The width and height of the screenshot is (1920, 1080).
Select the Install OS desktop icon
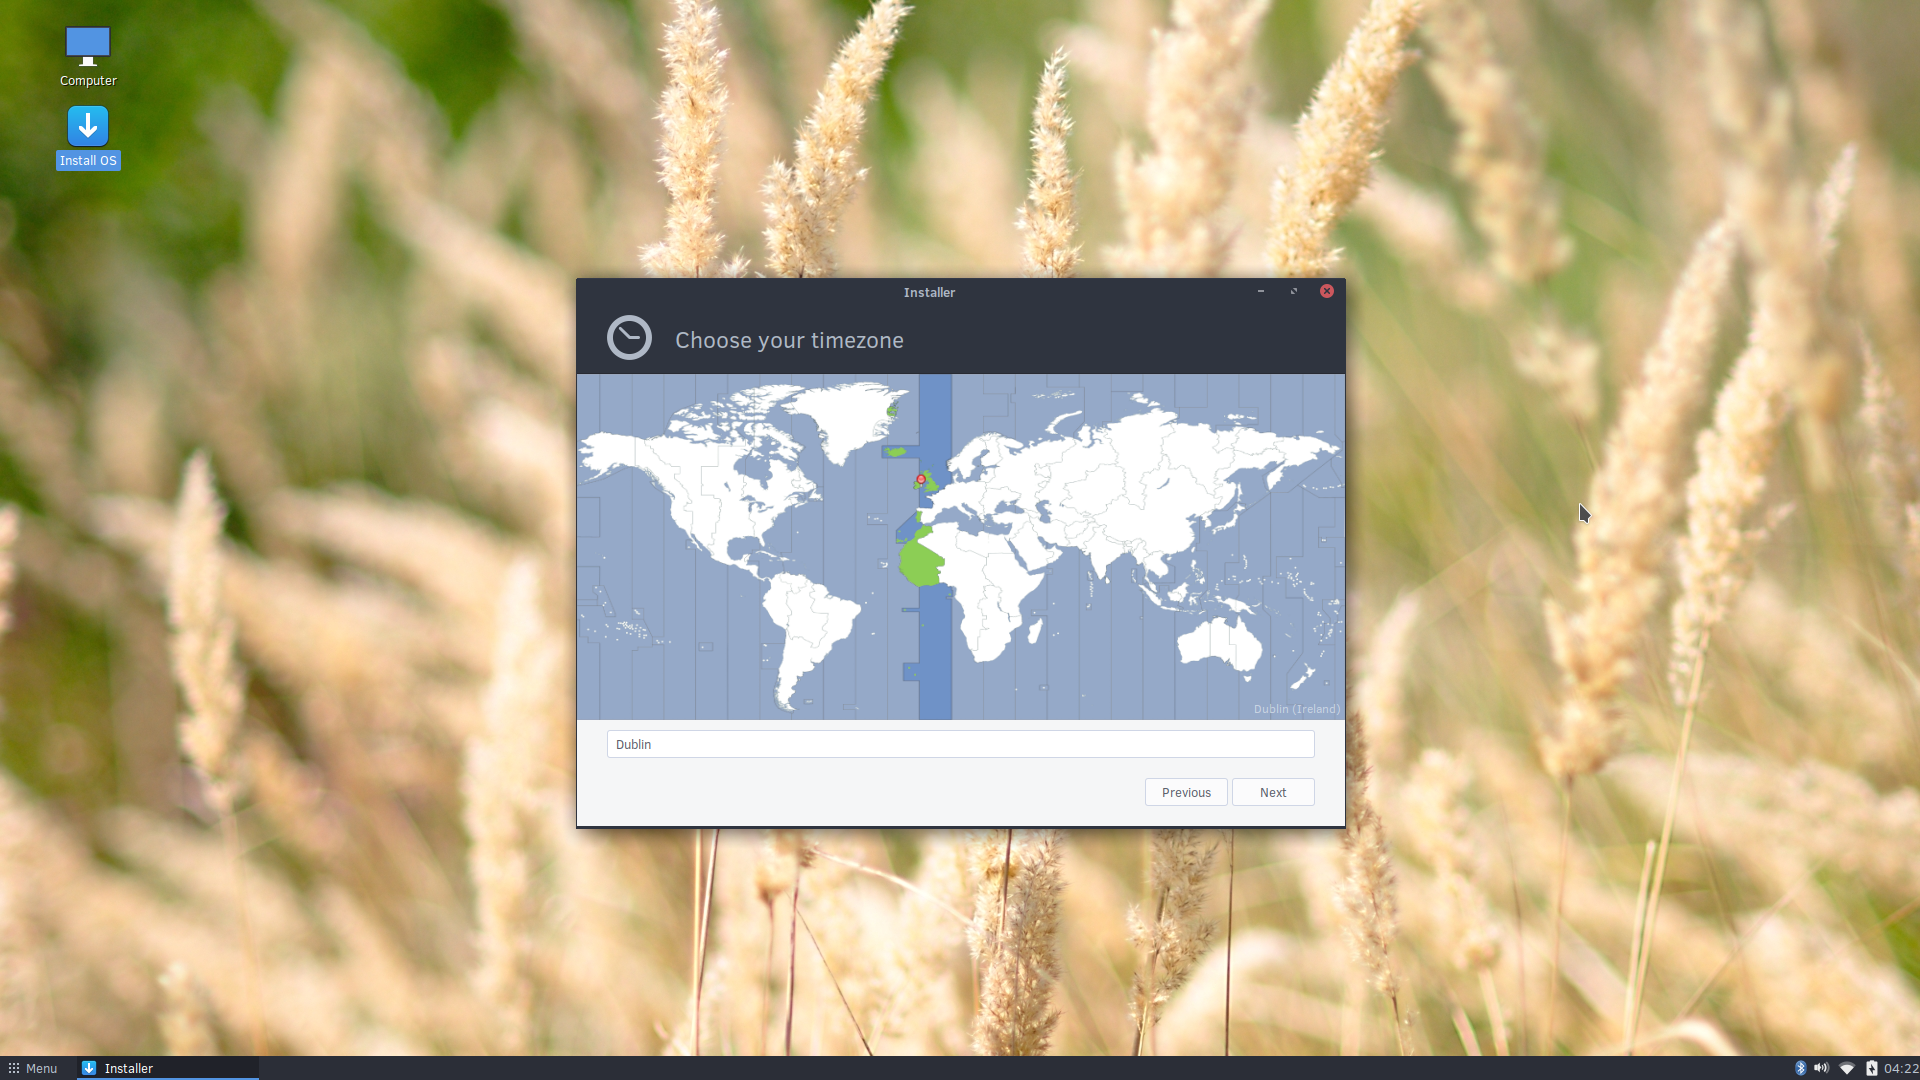pos(88,138)
